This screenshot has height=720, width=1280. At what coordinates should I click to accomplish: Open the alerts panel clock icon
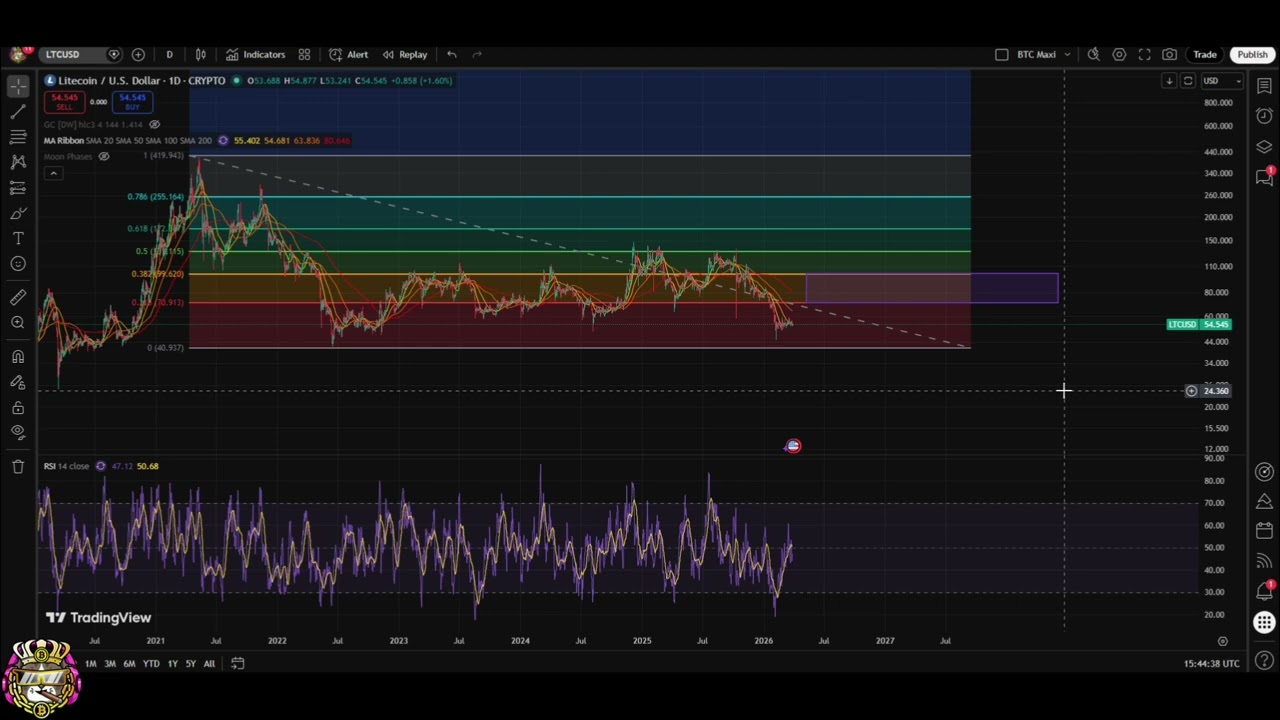(1264, 116)
